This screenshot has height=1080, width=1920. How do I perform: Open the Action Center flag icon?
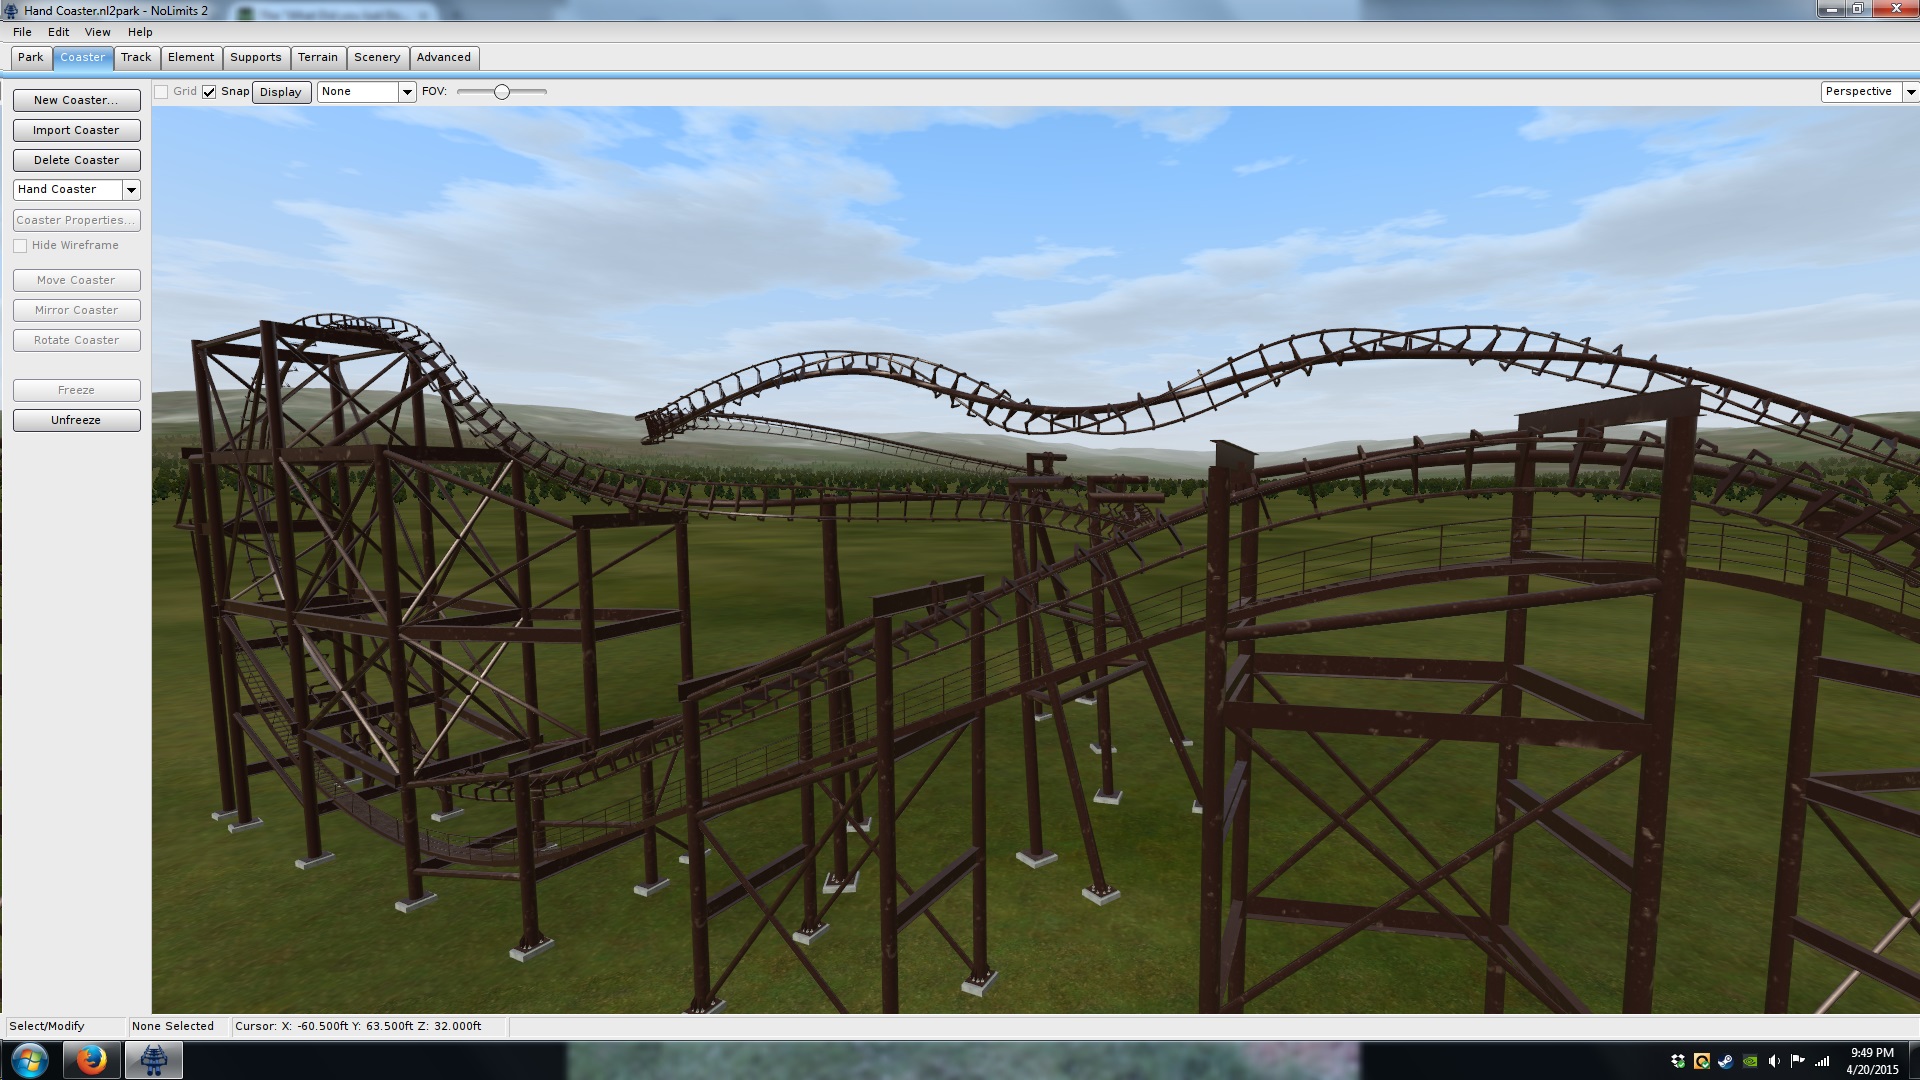coord(1798,1061)
